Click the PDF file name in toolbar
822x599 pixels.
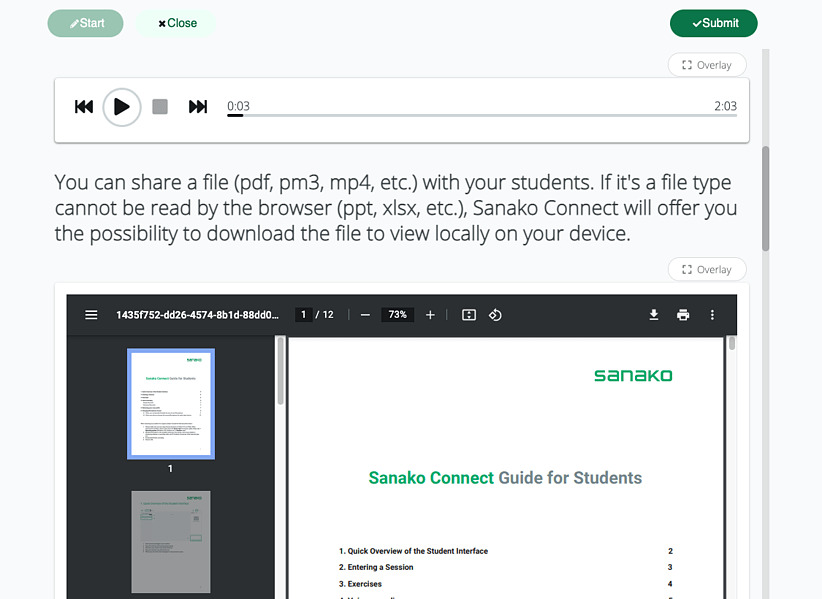click(x=198, y=315)
